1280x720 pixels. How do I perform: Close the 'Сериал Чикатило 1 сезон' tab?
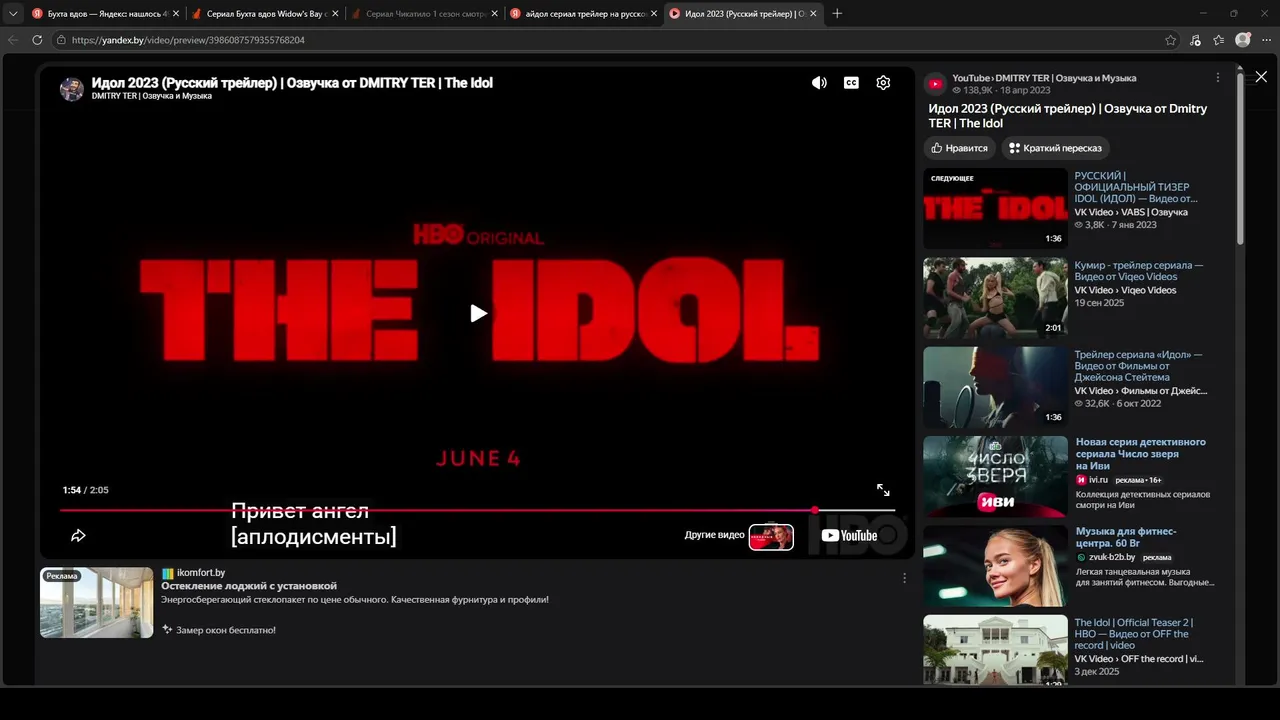494,14
